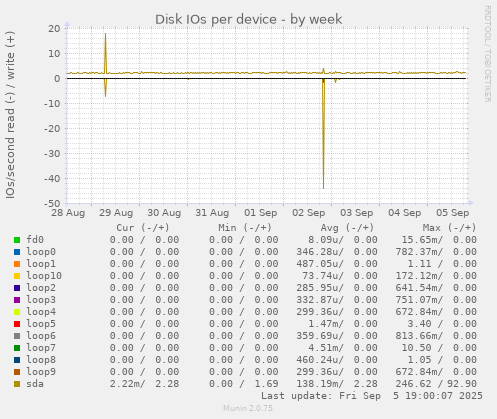Viewport: 497px width, 419px height.
Task: Click the 'loop10' legend label
Action: (x=44, y=276)
